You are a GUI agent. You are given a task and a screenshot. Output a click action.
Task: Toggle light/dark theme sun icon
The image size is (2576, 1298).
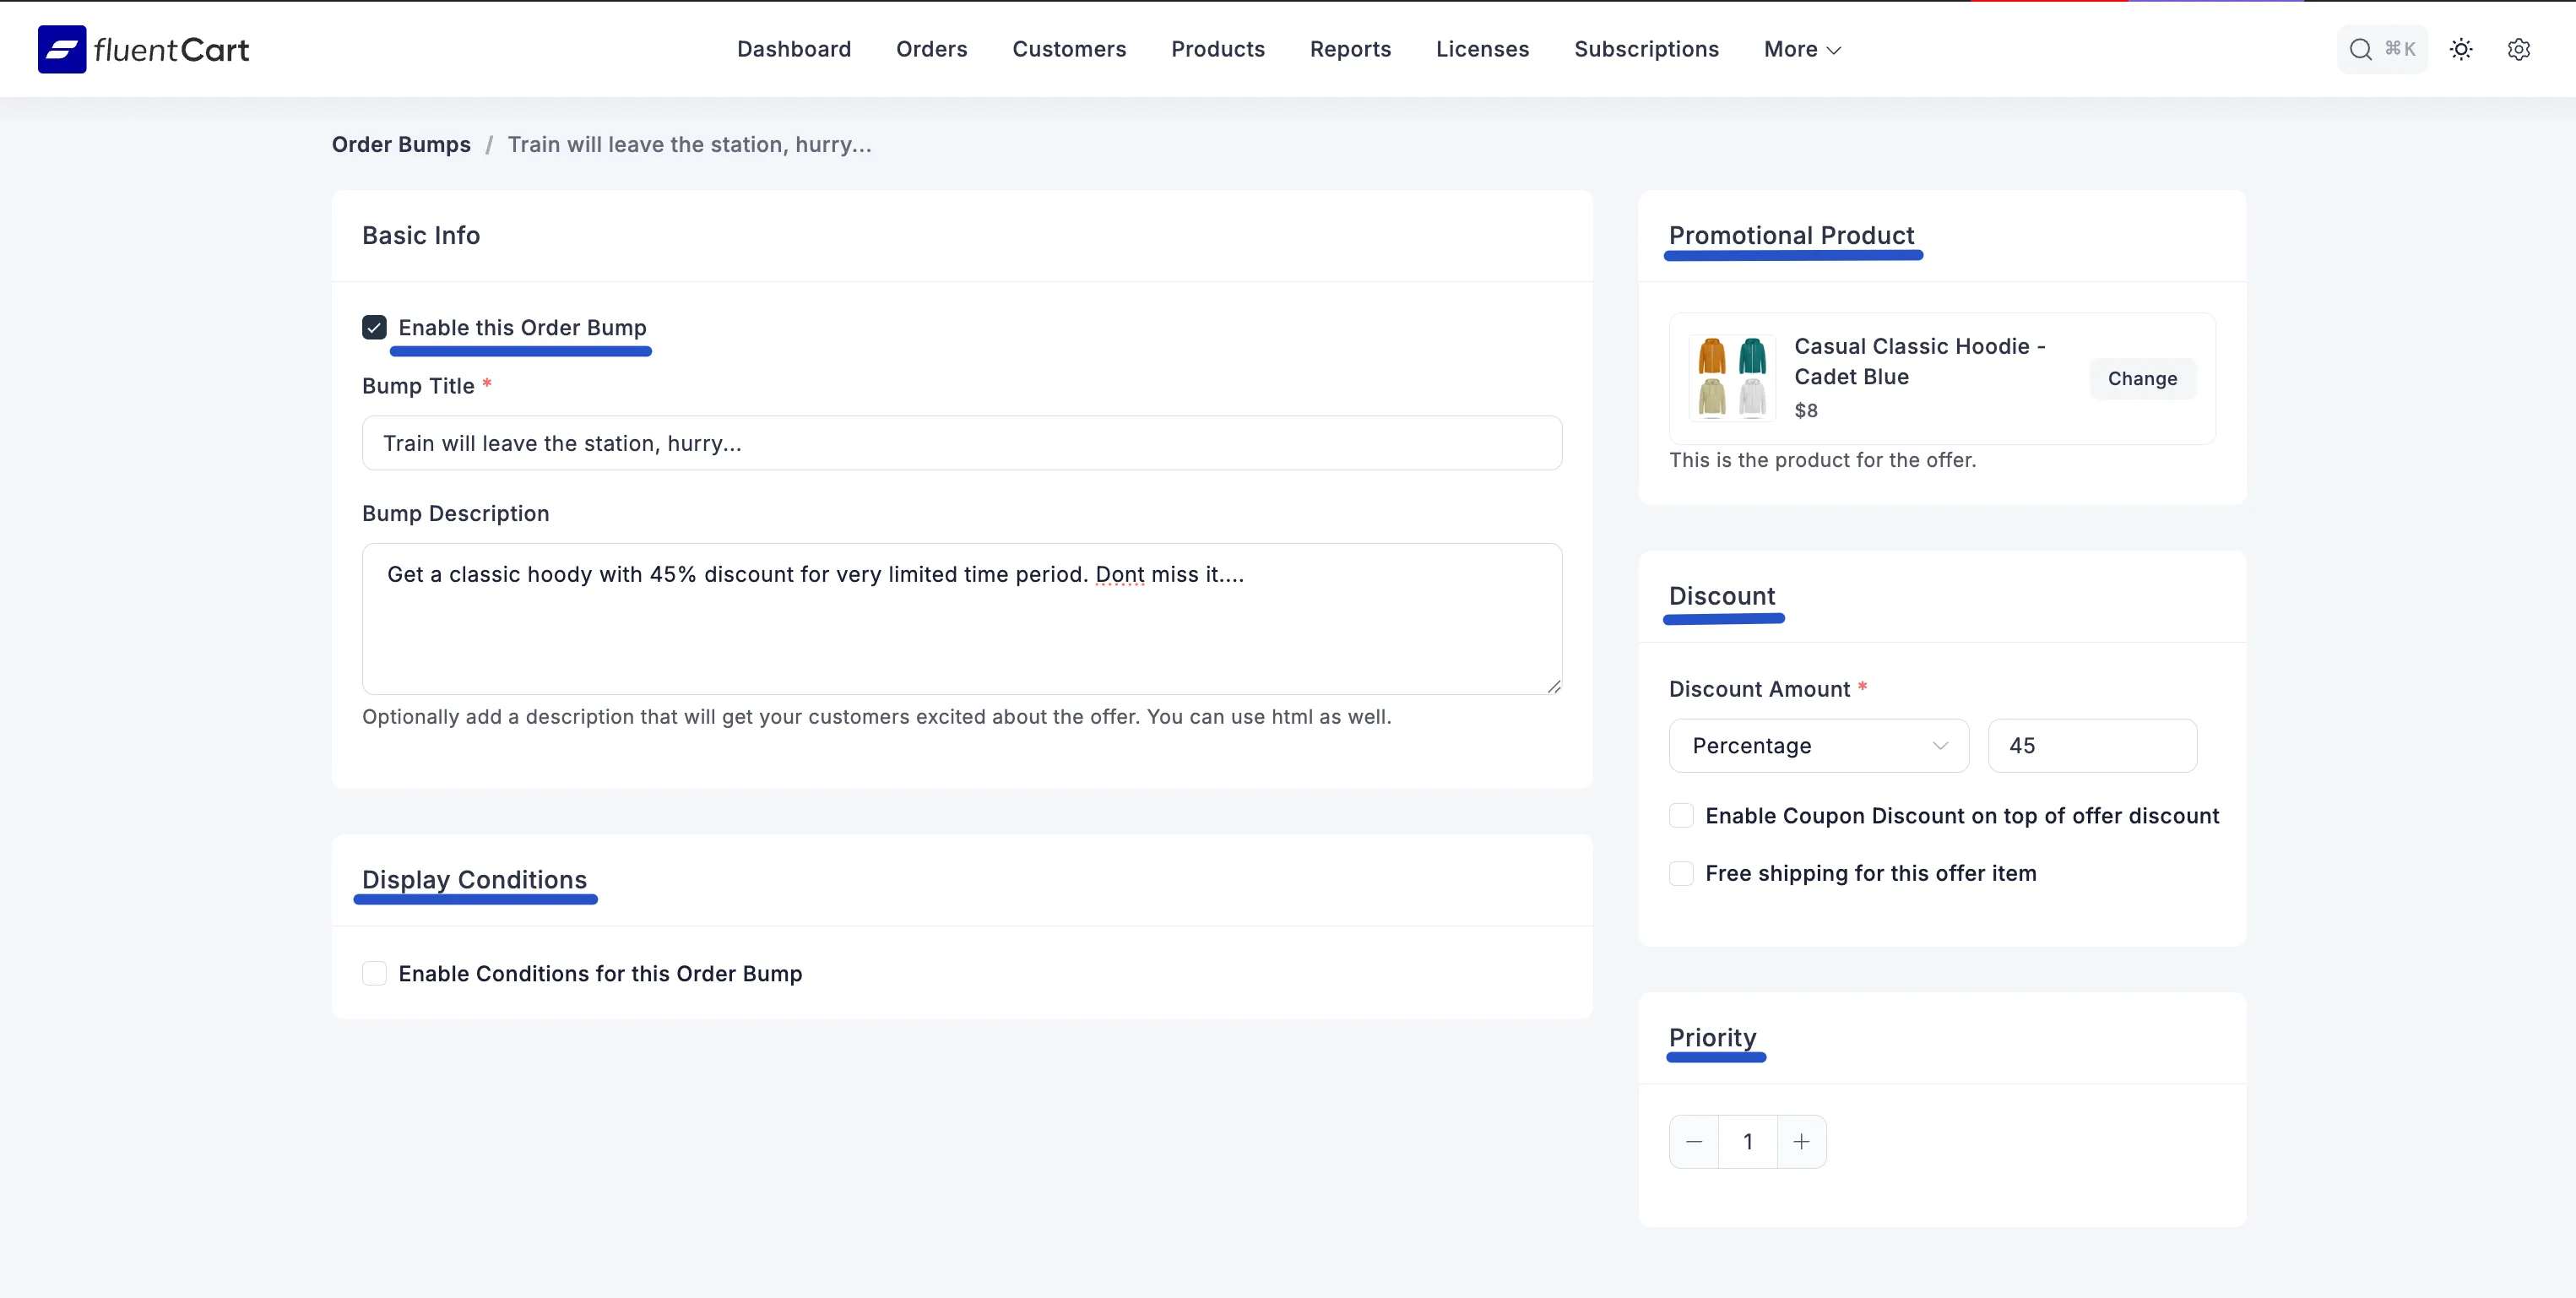(x=2461, y=49)
